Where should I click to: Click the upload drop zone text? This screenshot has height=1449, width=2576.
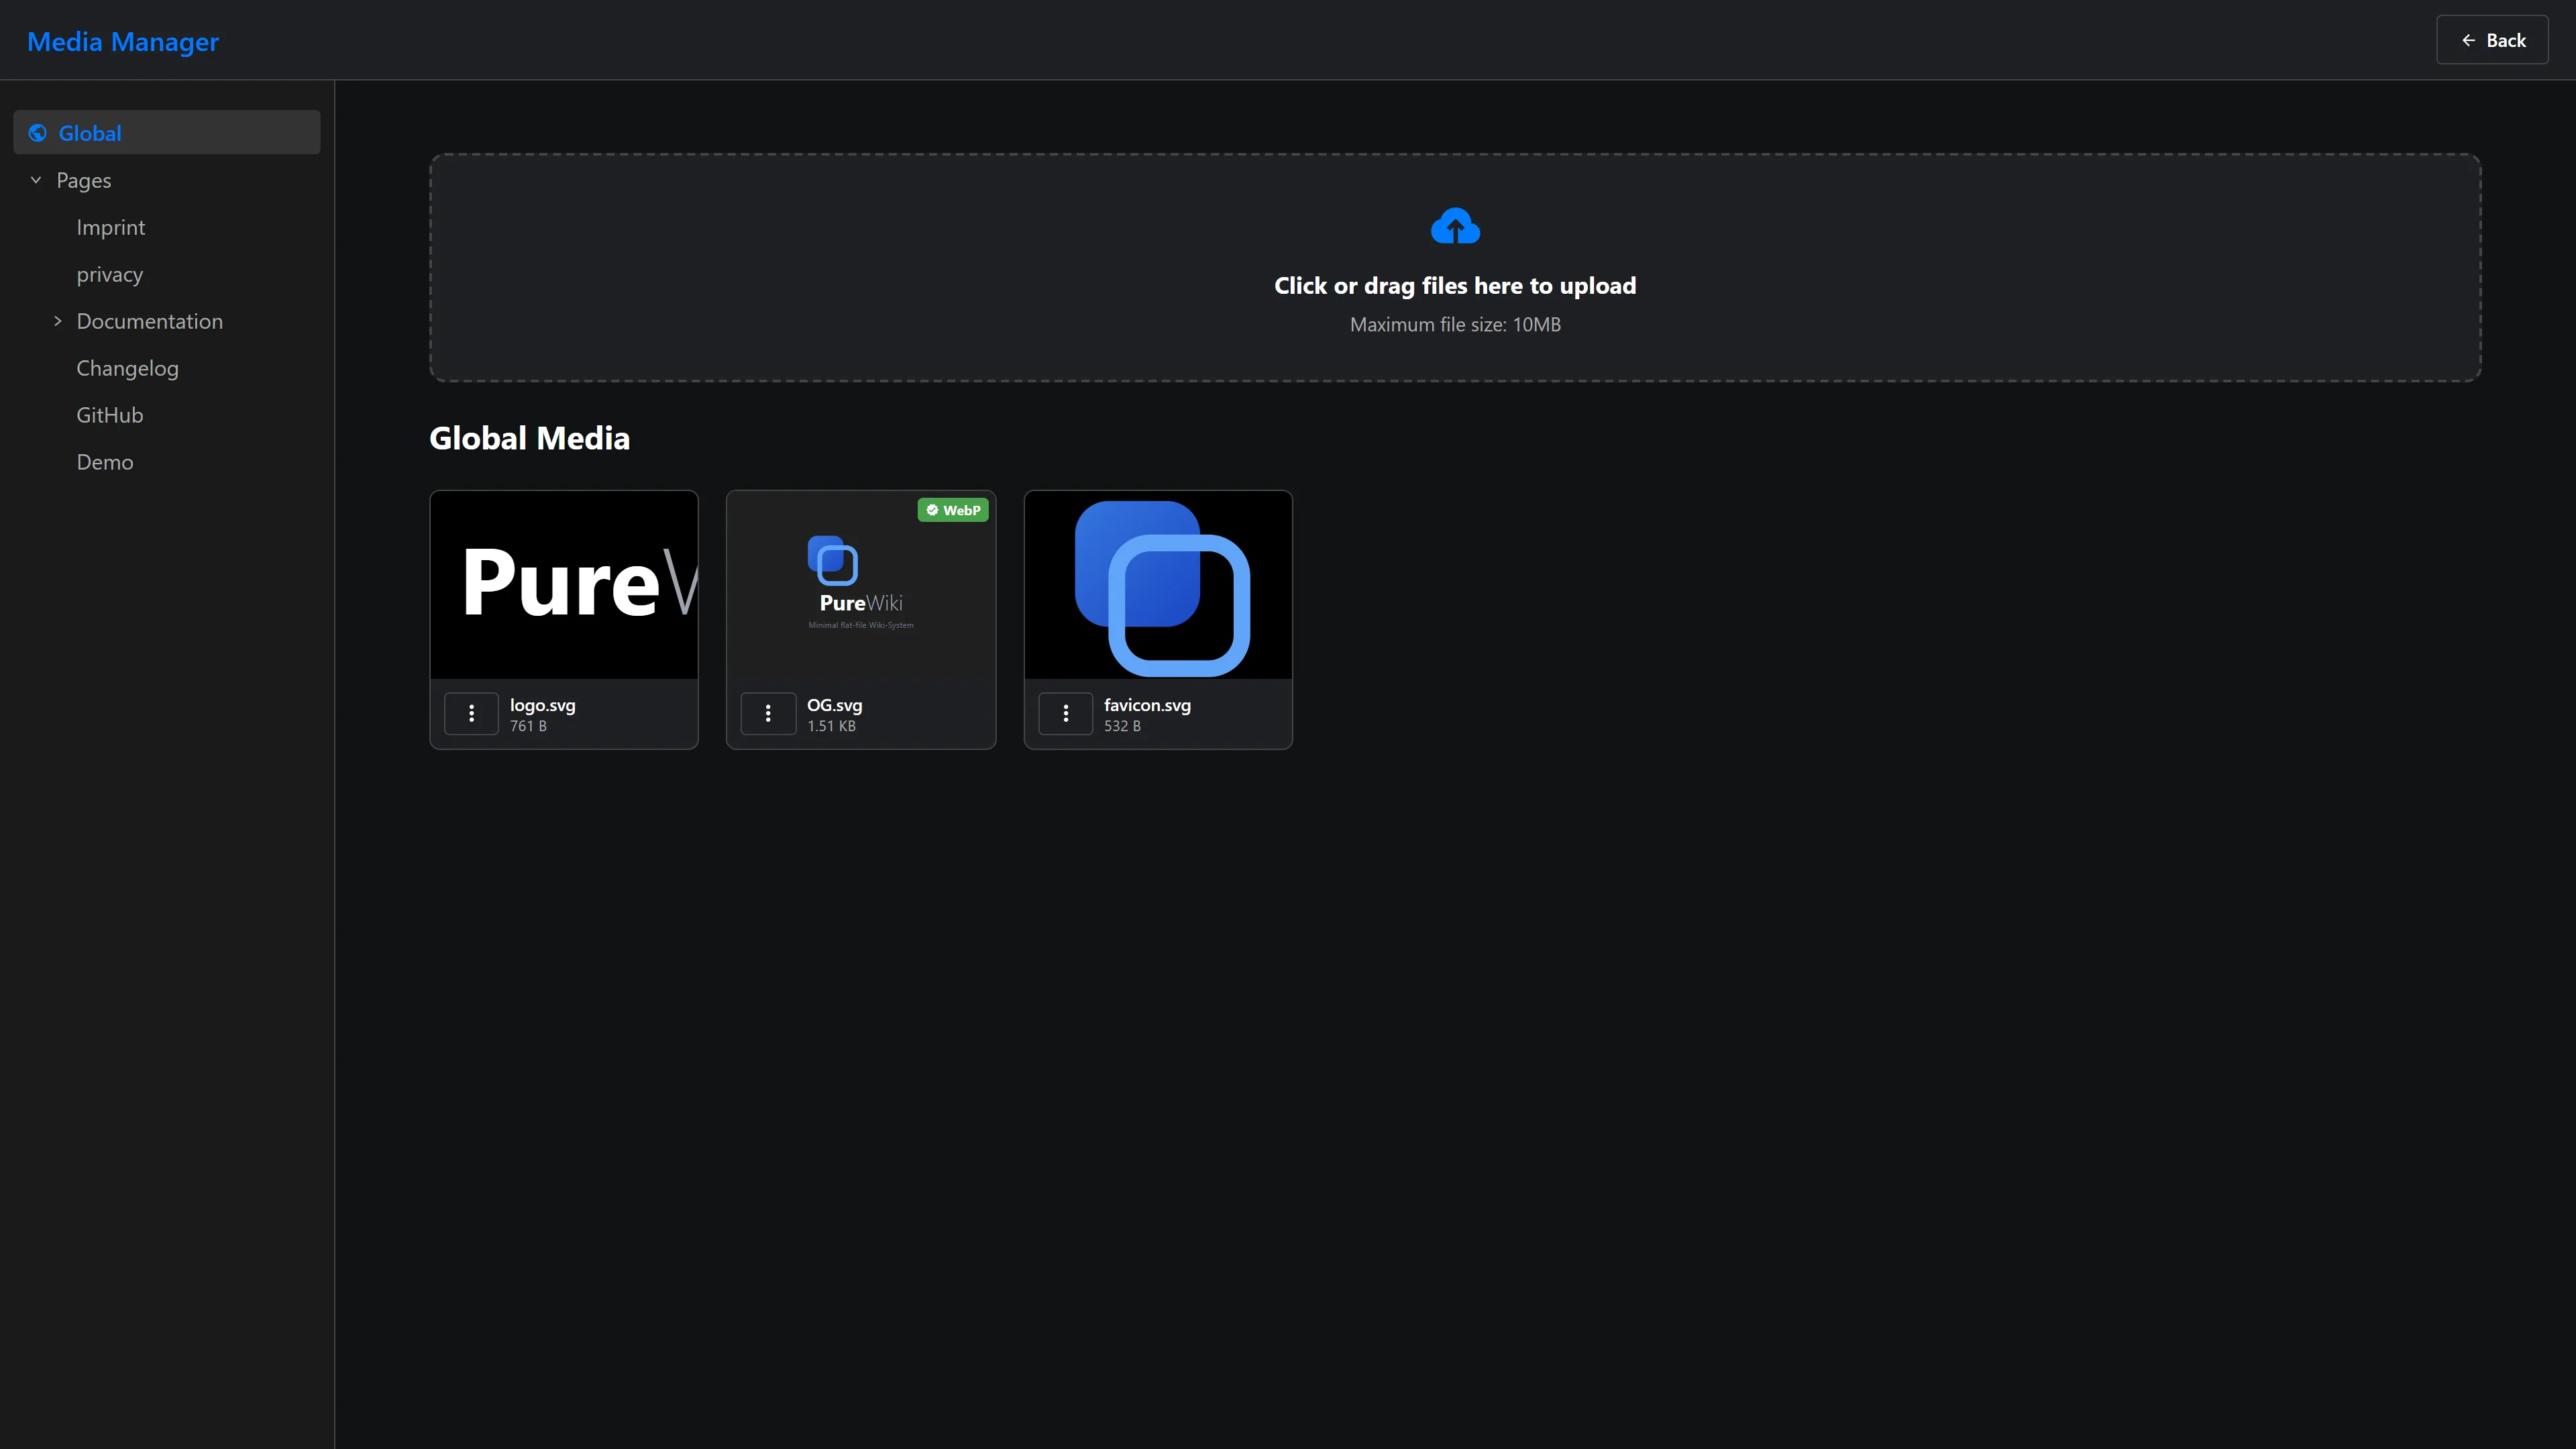(1455, 286)
